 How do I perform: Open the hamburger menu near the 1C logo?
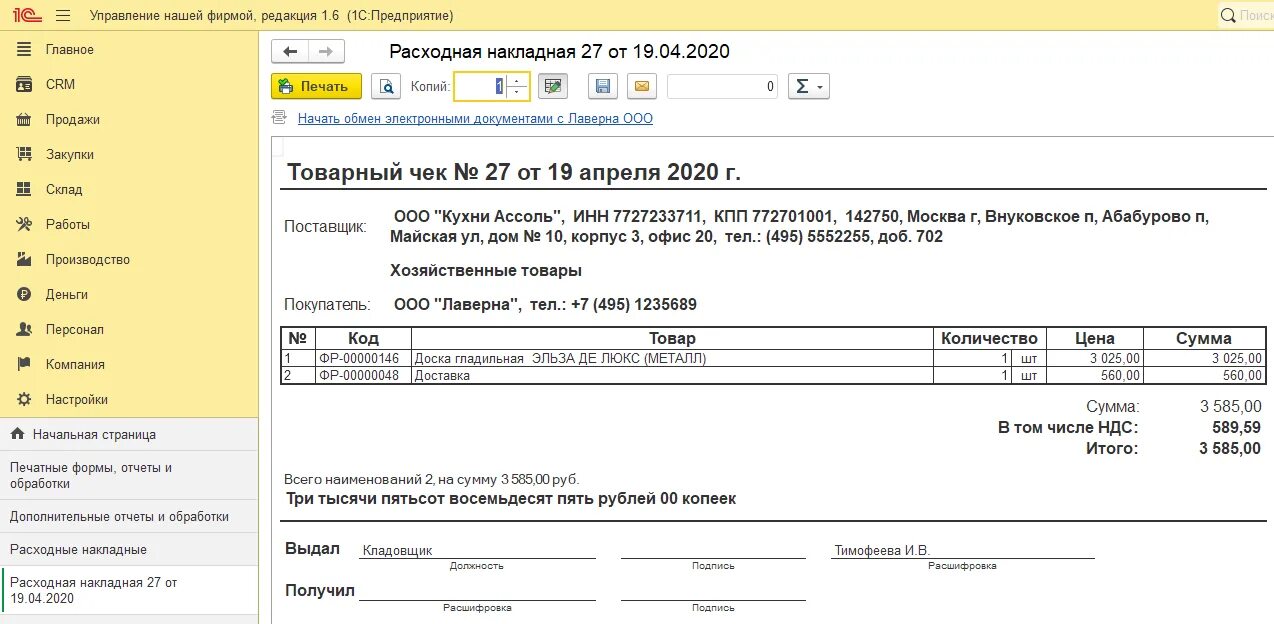(62, 15)
